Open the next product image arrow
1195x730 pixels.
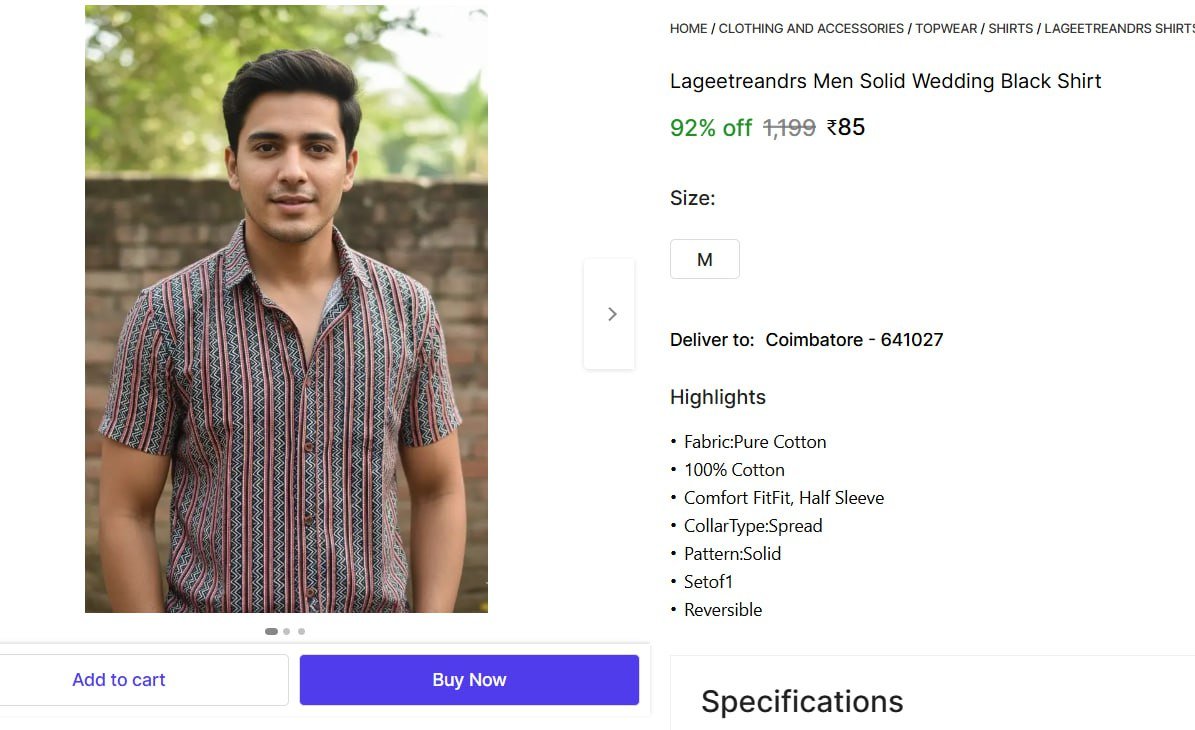(x=611, y=313)
